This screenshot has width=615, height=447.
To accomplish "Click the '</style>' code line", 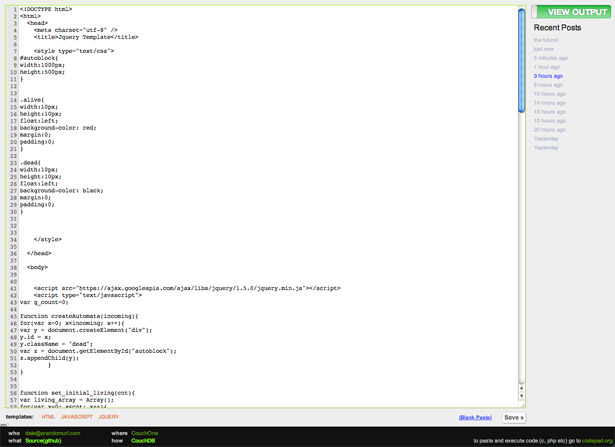I will tap(47, 240).
